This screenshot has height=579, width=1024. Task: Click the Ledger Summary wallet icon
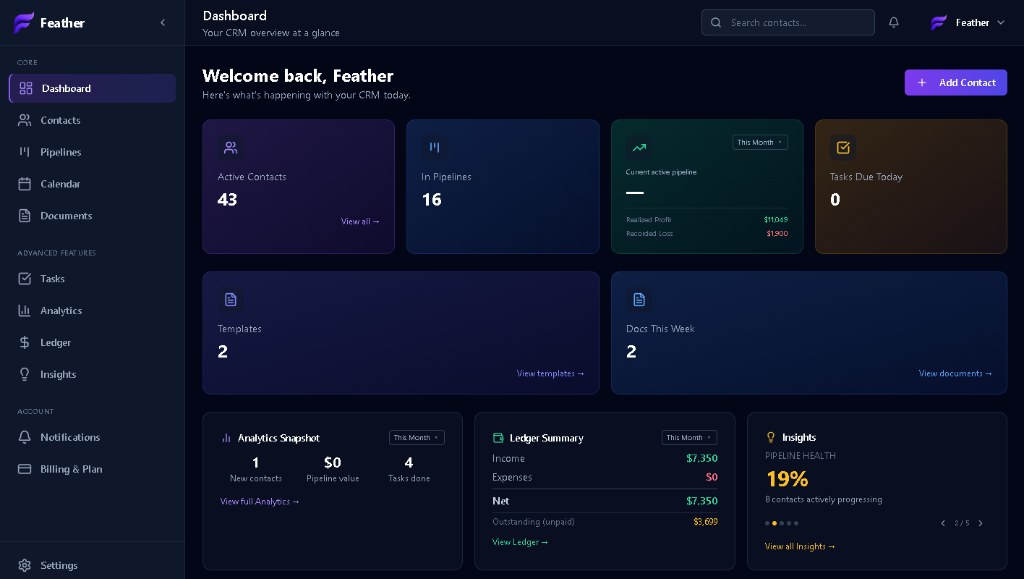(x=498, y=438)
